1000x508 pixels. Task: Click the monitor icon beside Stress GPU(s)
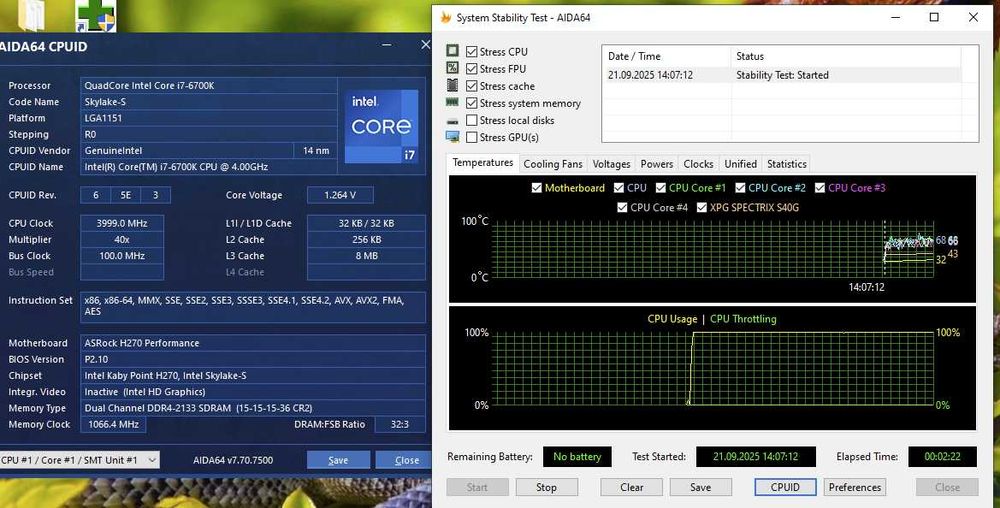(x=452, y=136)
